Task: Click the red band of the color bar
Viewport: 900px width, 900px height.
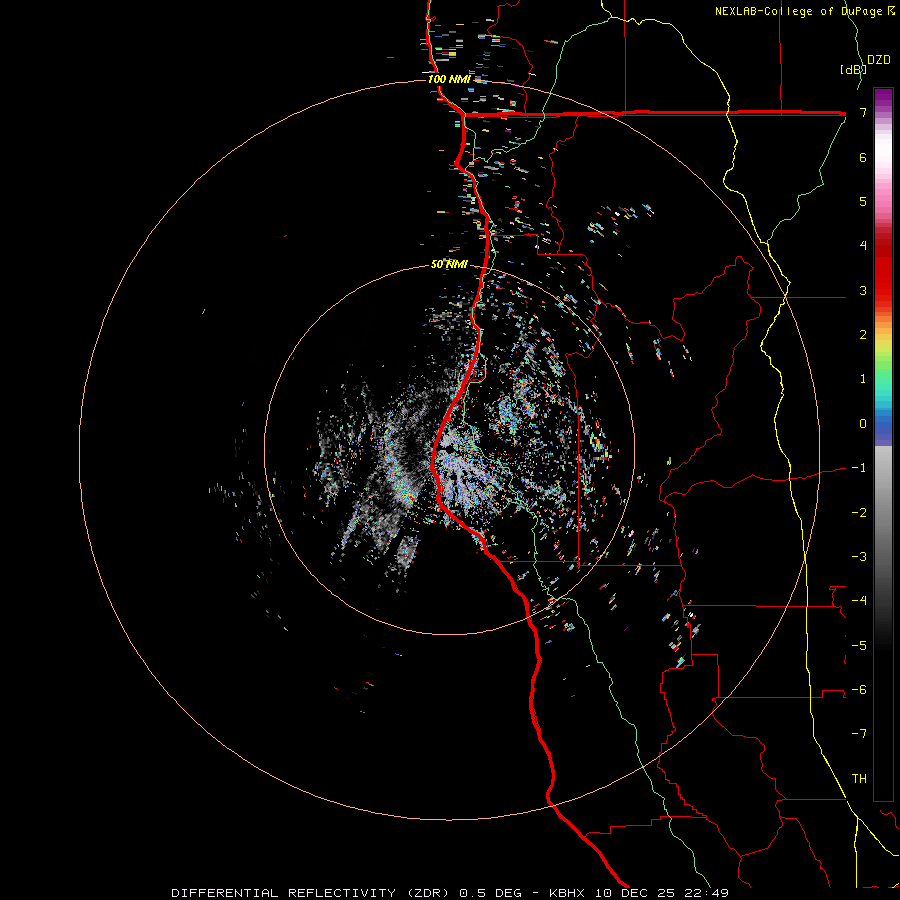Action: pos(883,267)
